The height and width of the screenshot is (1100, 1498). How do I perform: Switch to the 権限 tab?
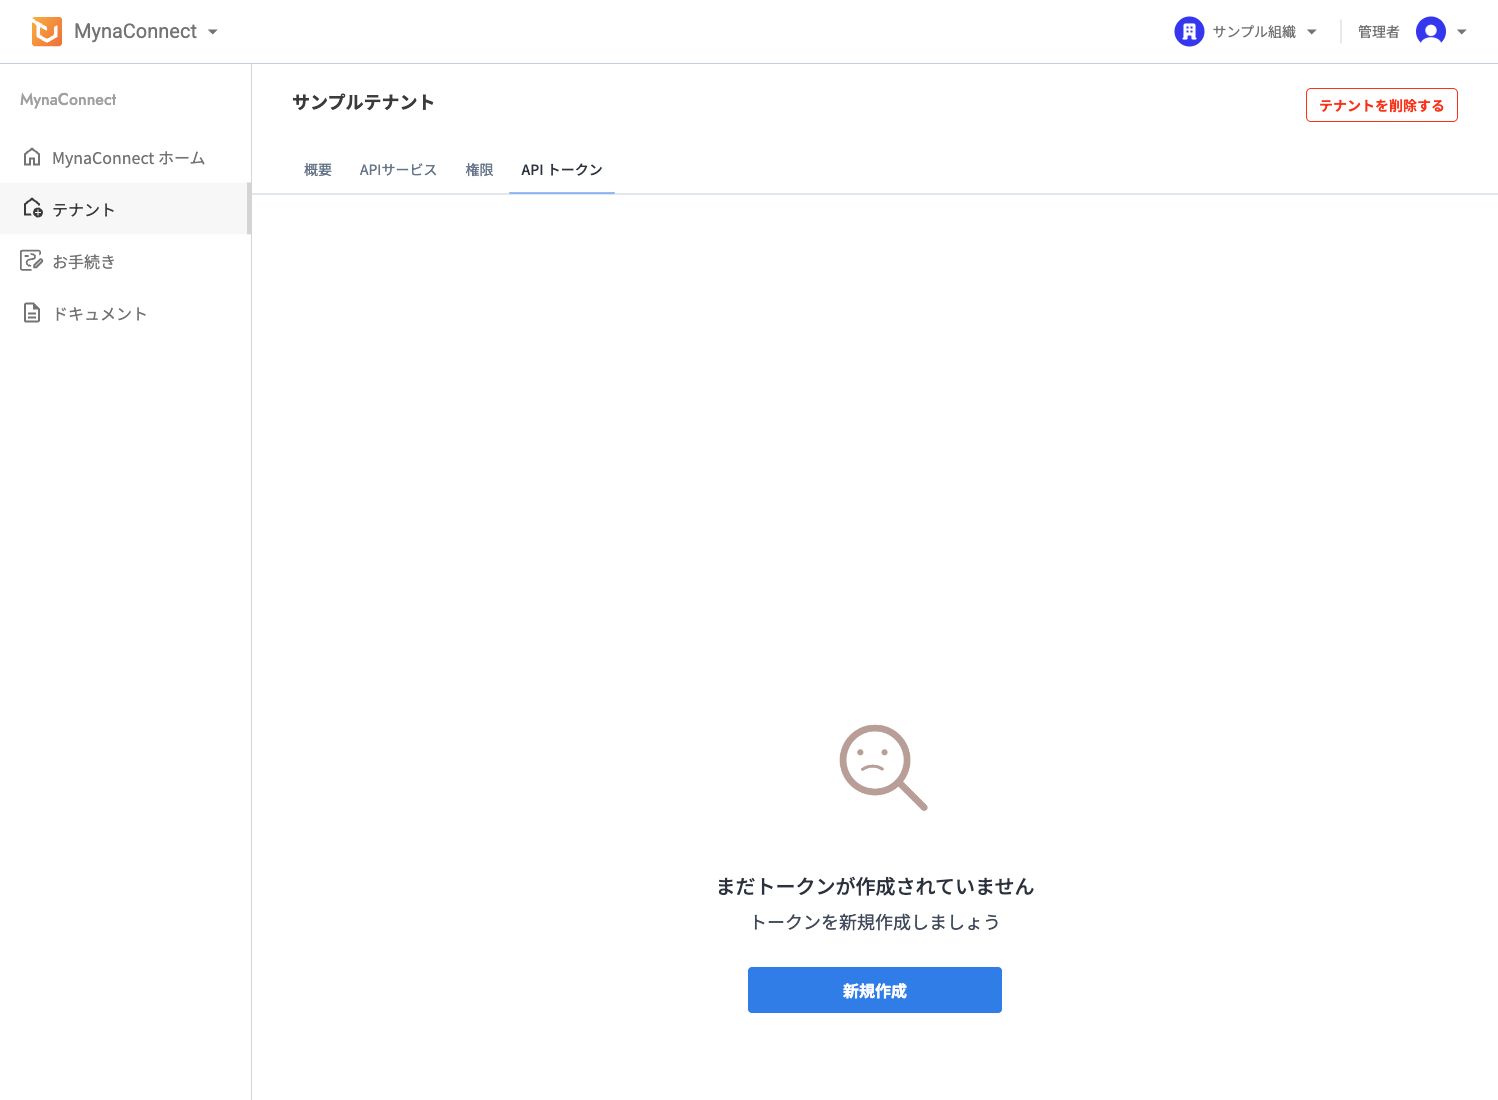coord(479,170)
